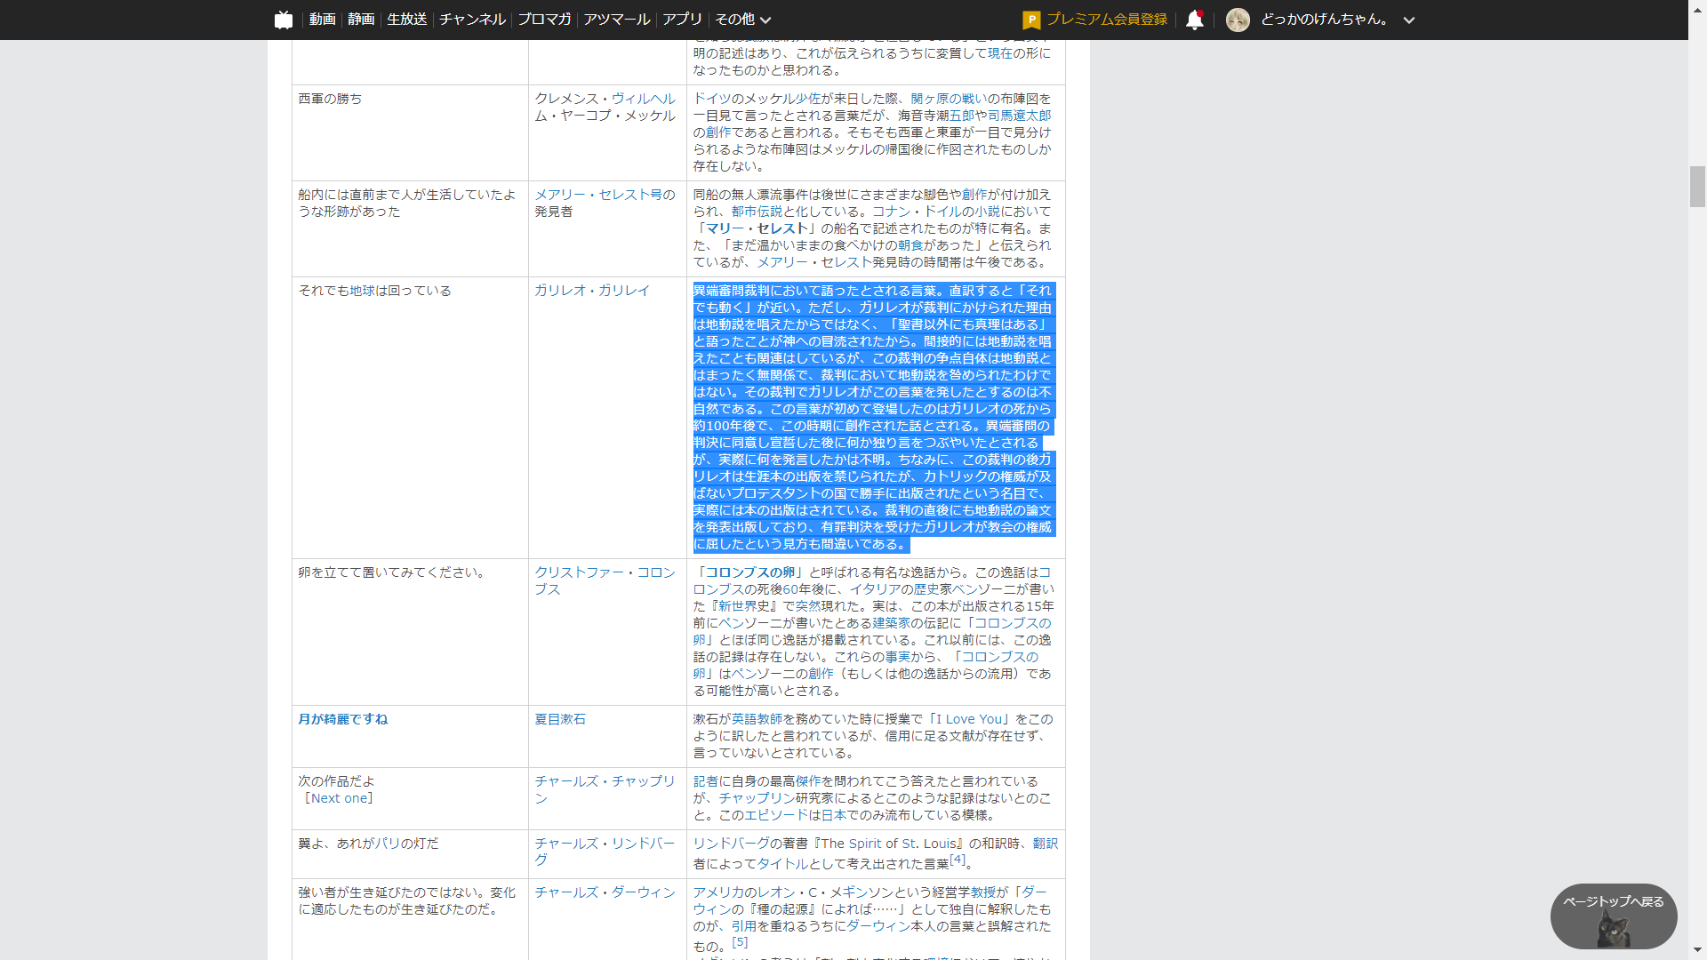
Task: Click the premium P badge icon
Action: tap(1031, 20)
